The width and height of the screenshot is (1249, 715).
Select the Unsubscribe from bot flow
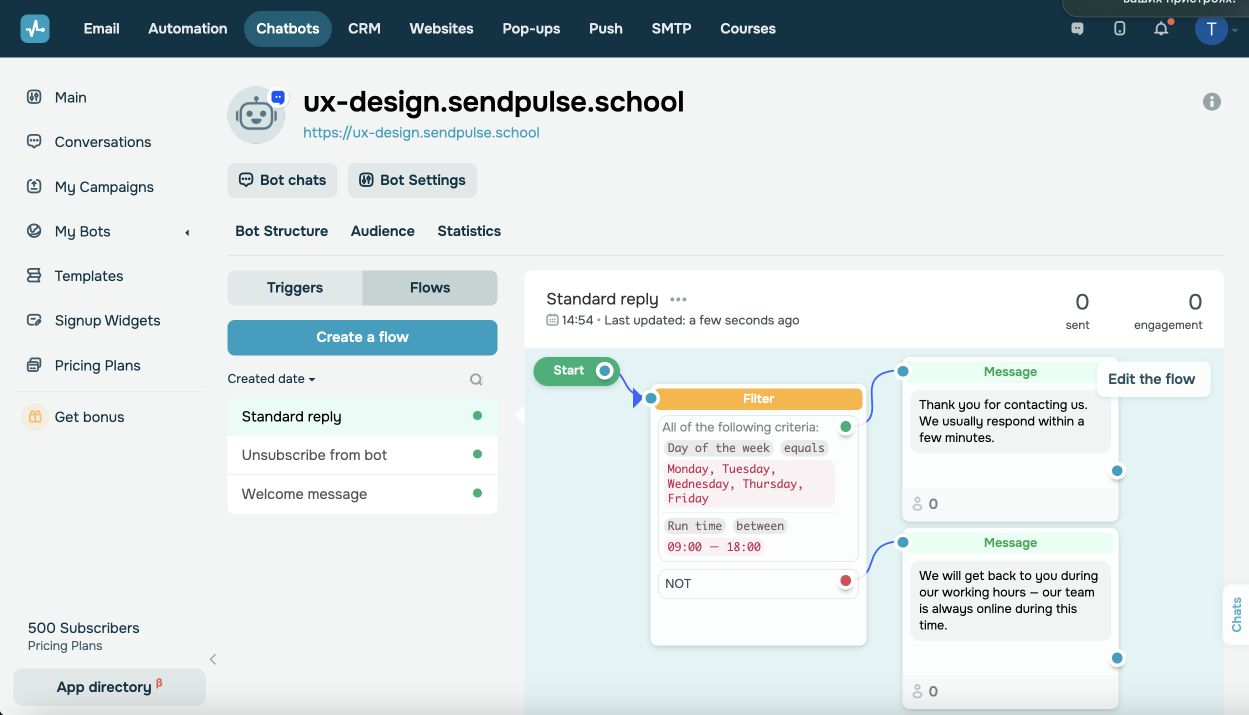[x=314, y=455]
